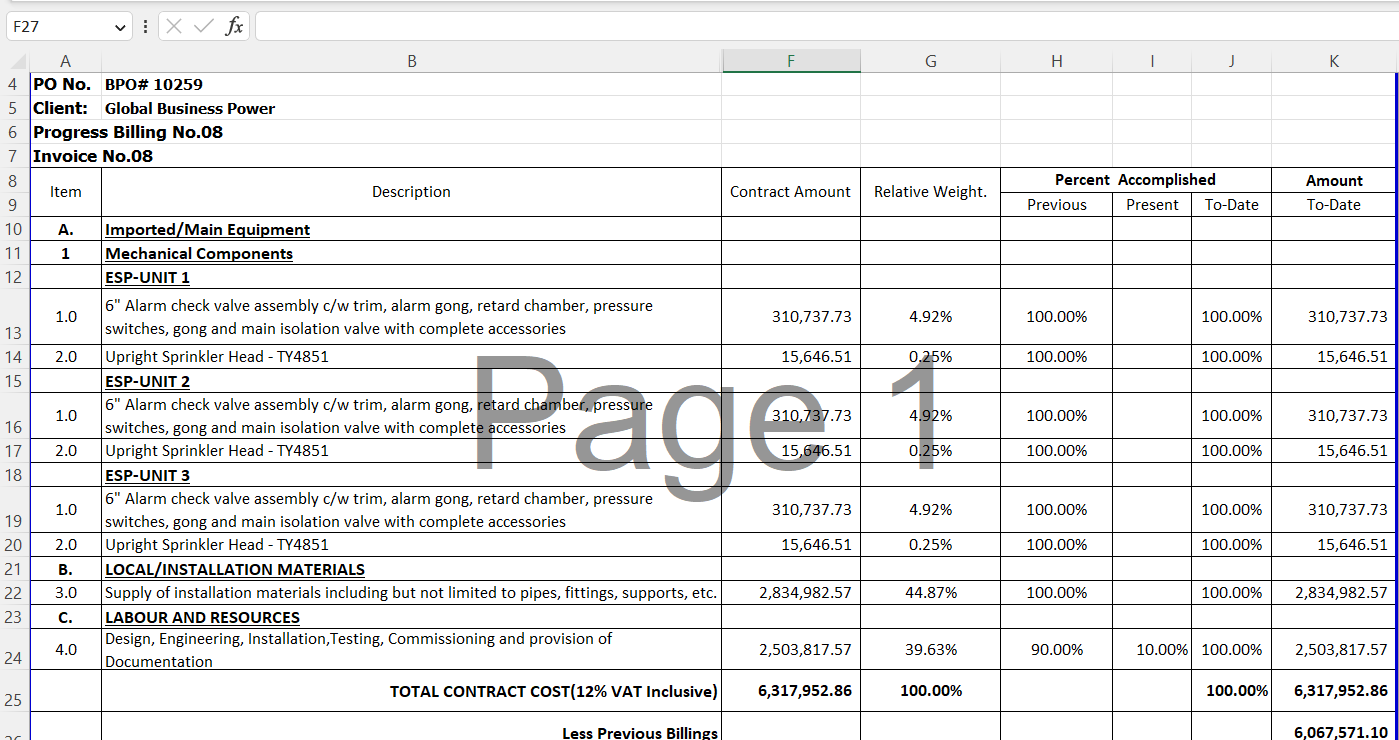Select row 21 header
This screenshot has height=740, width=1399.
coord(15,569)
